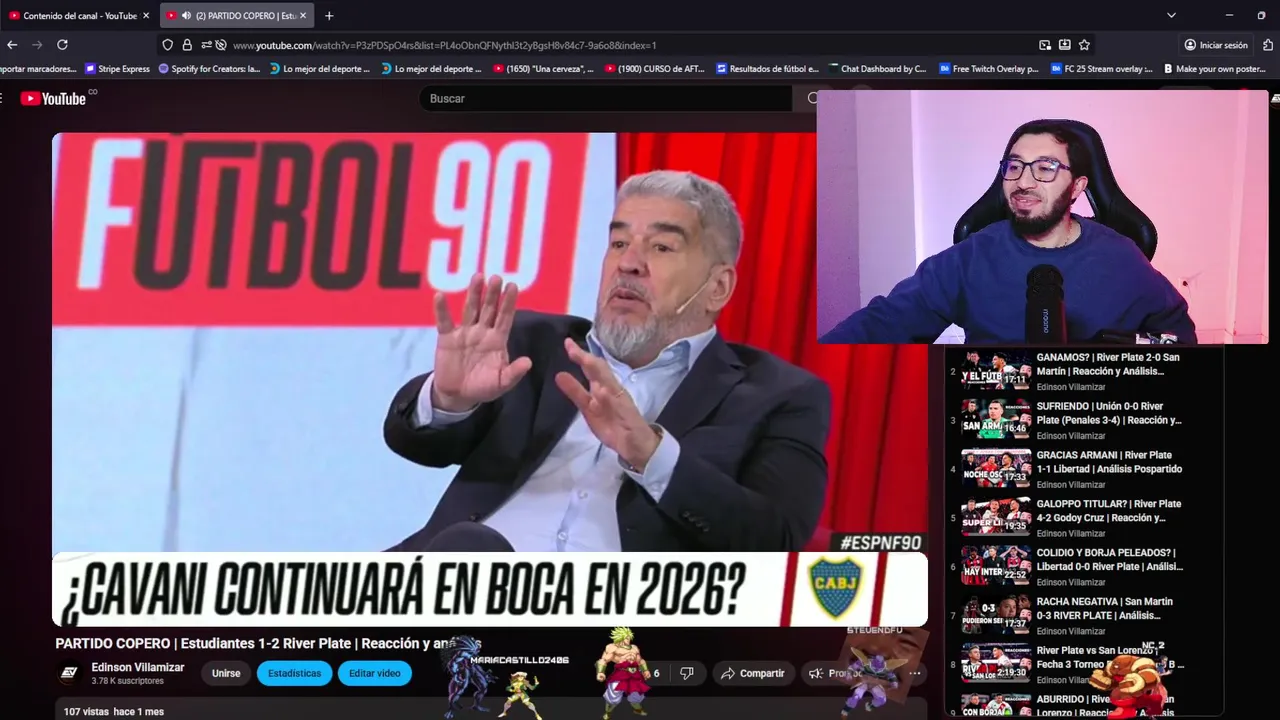The height and width of the screenshot is (720, 1280).
Task: Play SUFRIENDO Unión 0-0 River Plate video
Action: [996, 420]
